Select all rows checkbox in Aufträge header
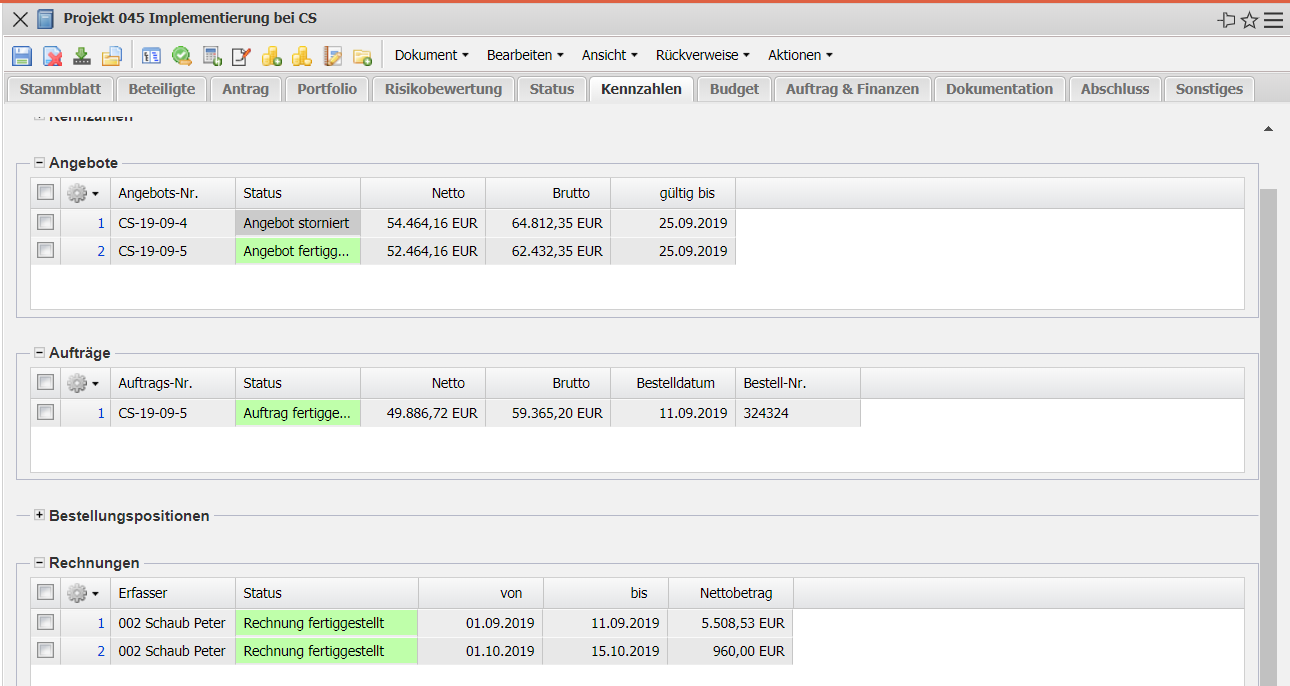1290x686 pixels. (x=45, y=382)
